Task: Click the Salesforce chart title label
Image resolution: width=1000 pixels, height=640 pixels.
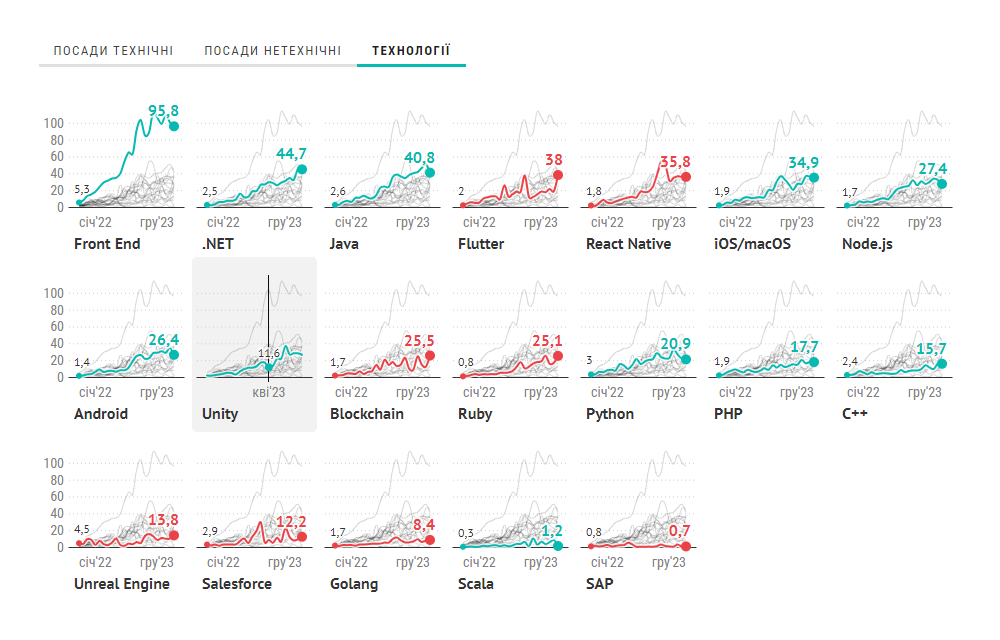Action: tap(237, 584)
